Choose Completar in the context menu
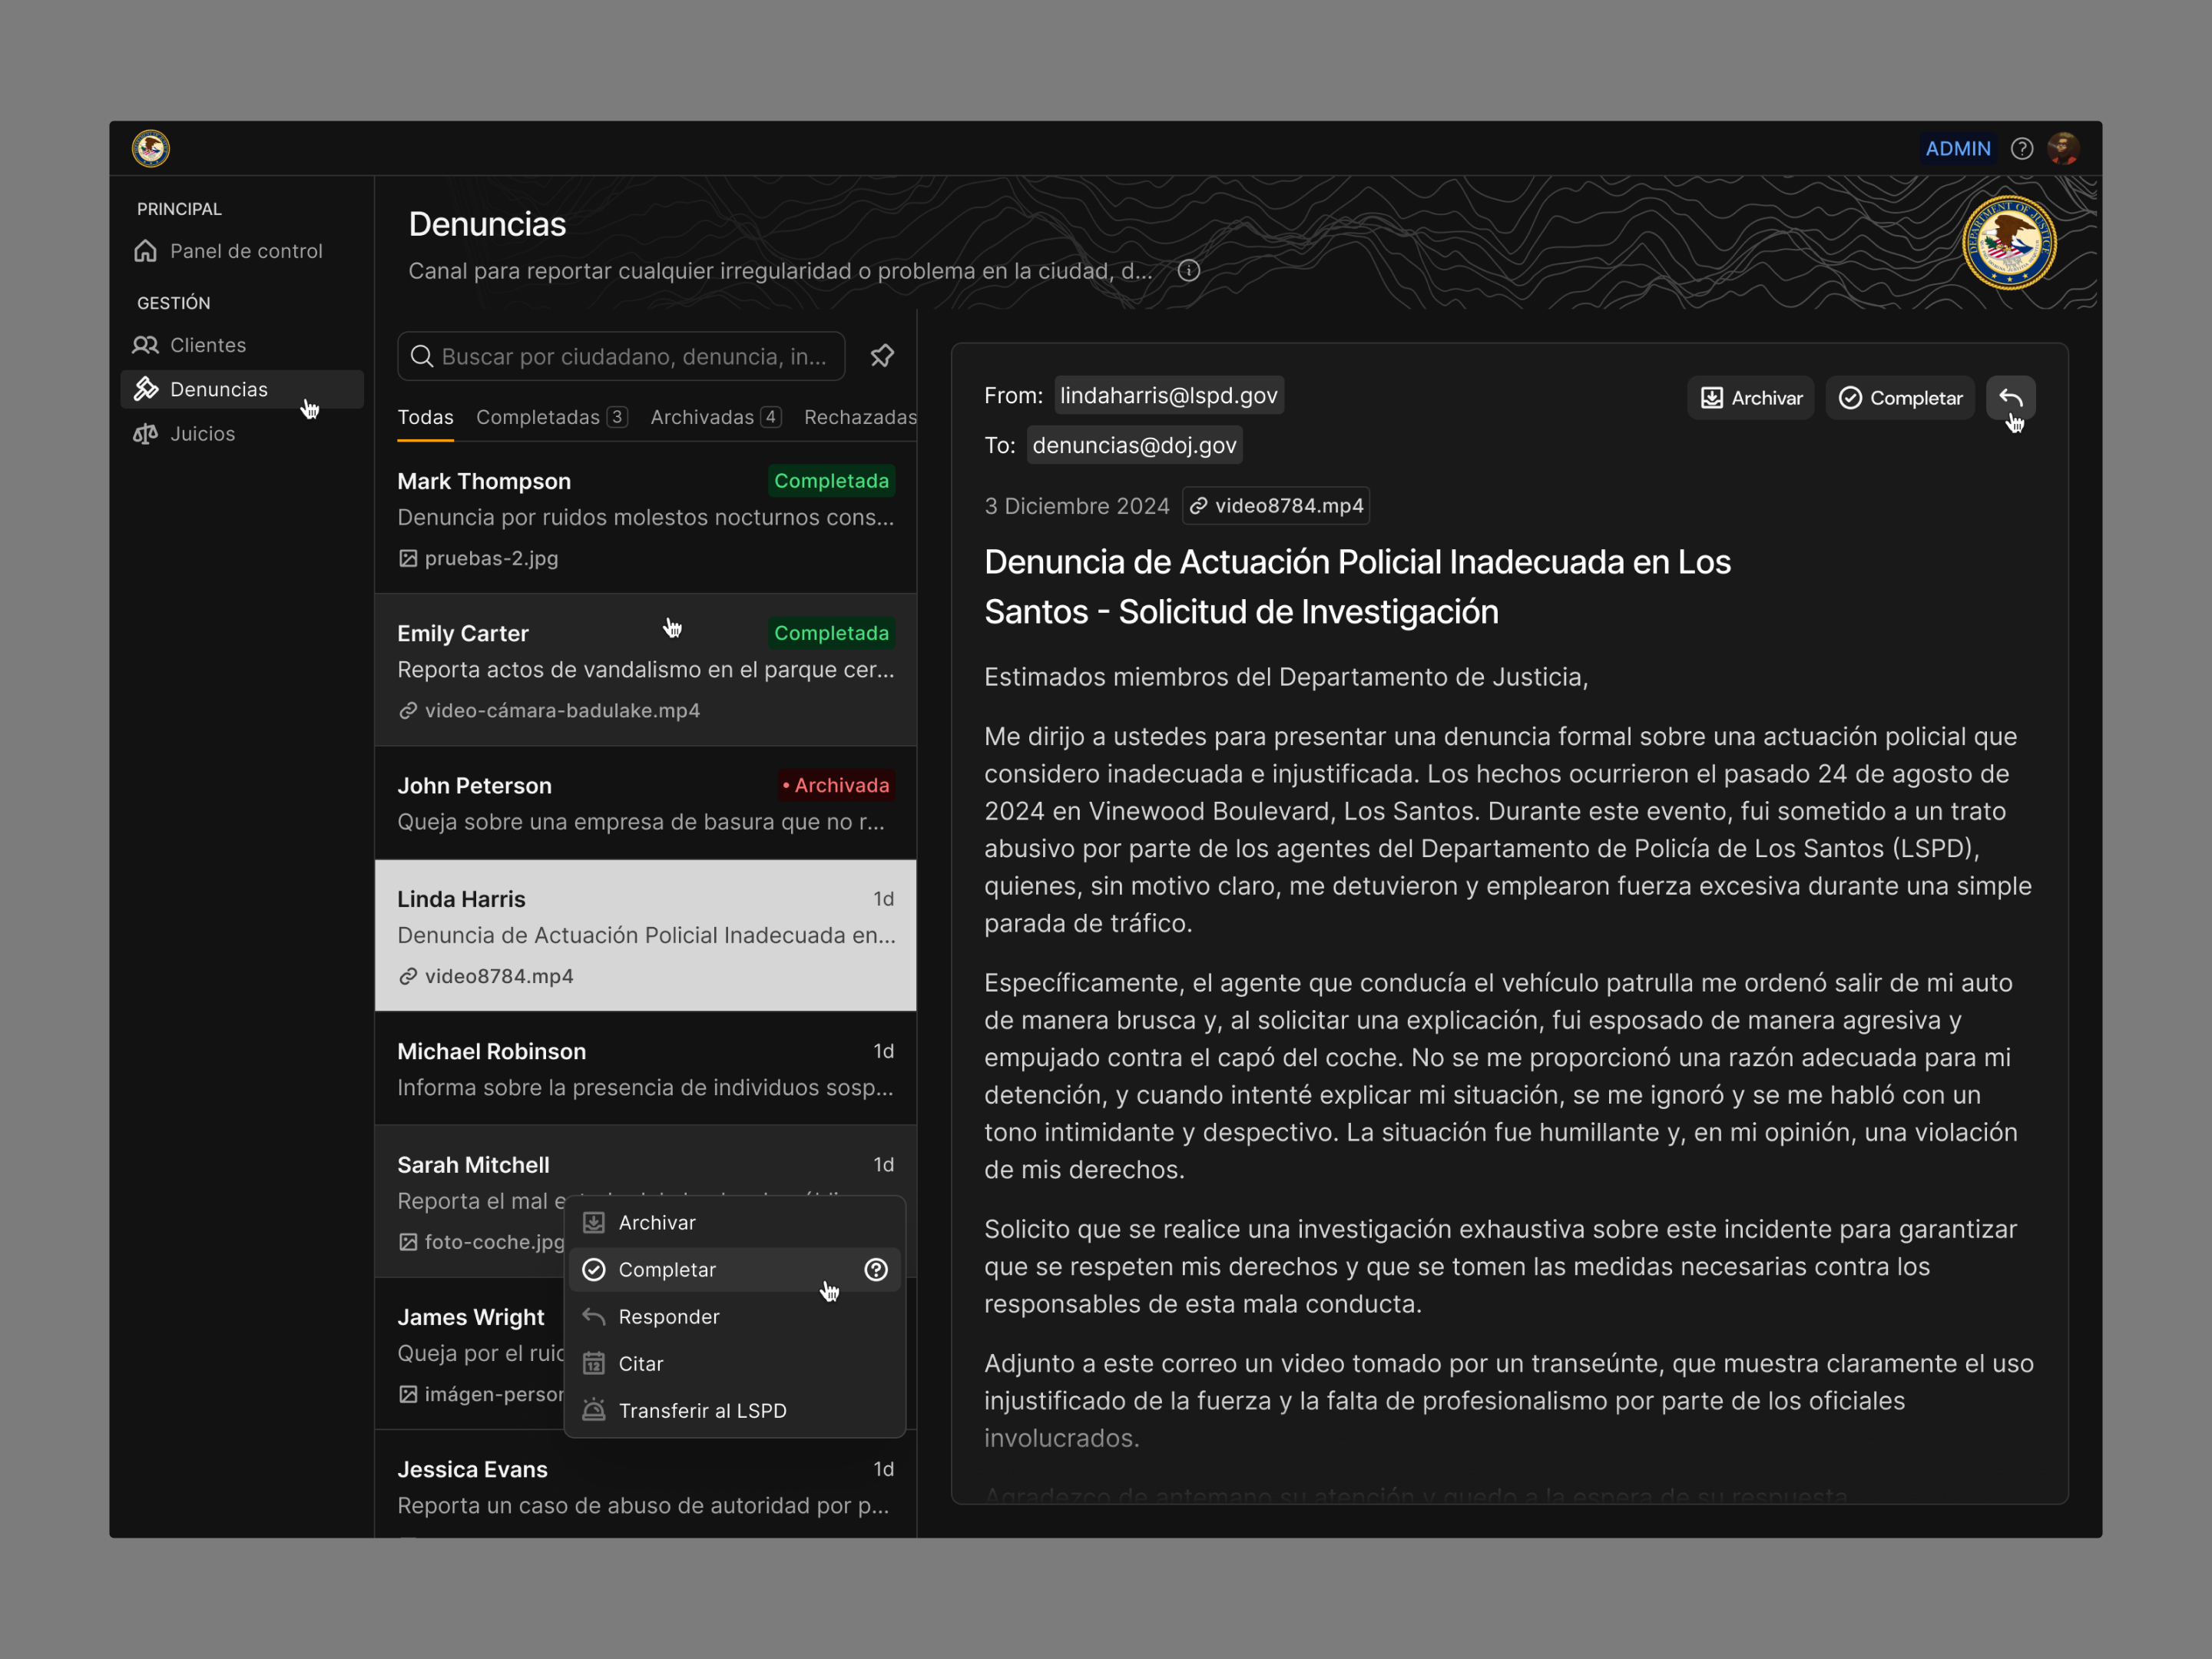 tap(735, 1270)
